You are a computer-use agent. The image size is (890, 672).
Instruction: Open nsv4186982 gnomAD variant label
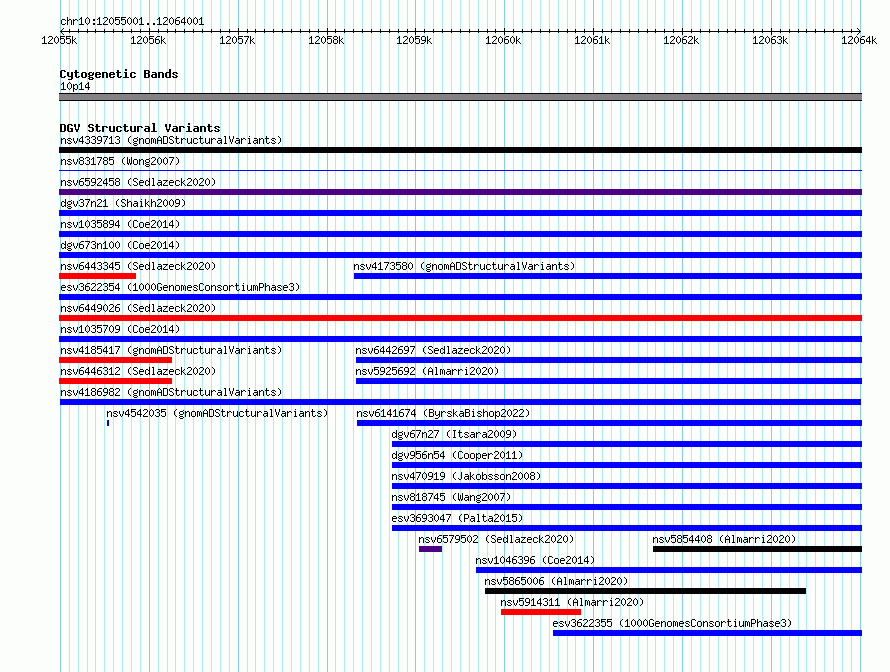click(171, 392)
